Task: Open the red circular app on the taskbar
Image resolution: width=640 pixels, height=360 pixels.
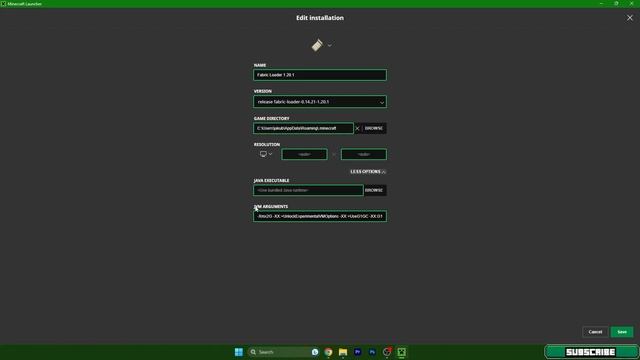Action: [387, 351]
